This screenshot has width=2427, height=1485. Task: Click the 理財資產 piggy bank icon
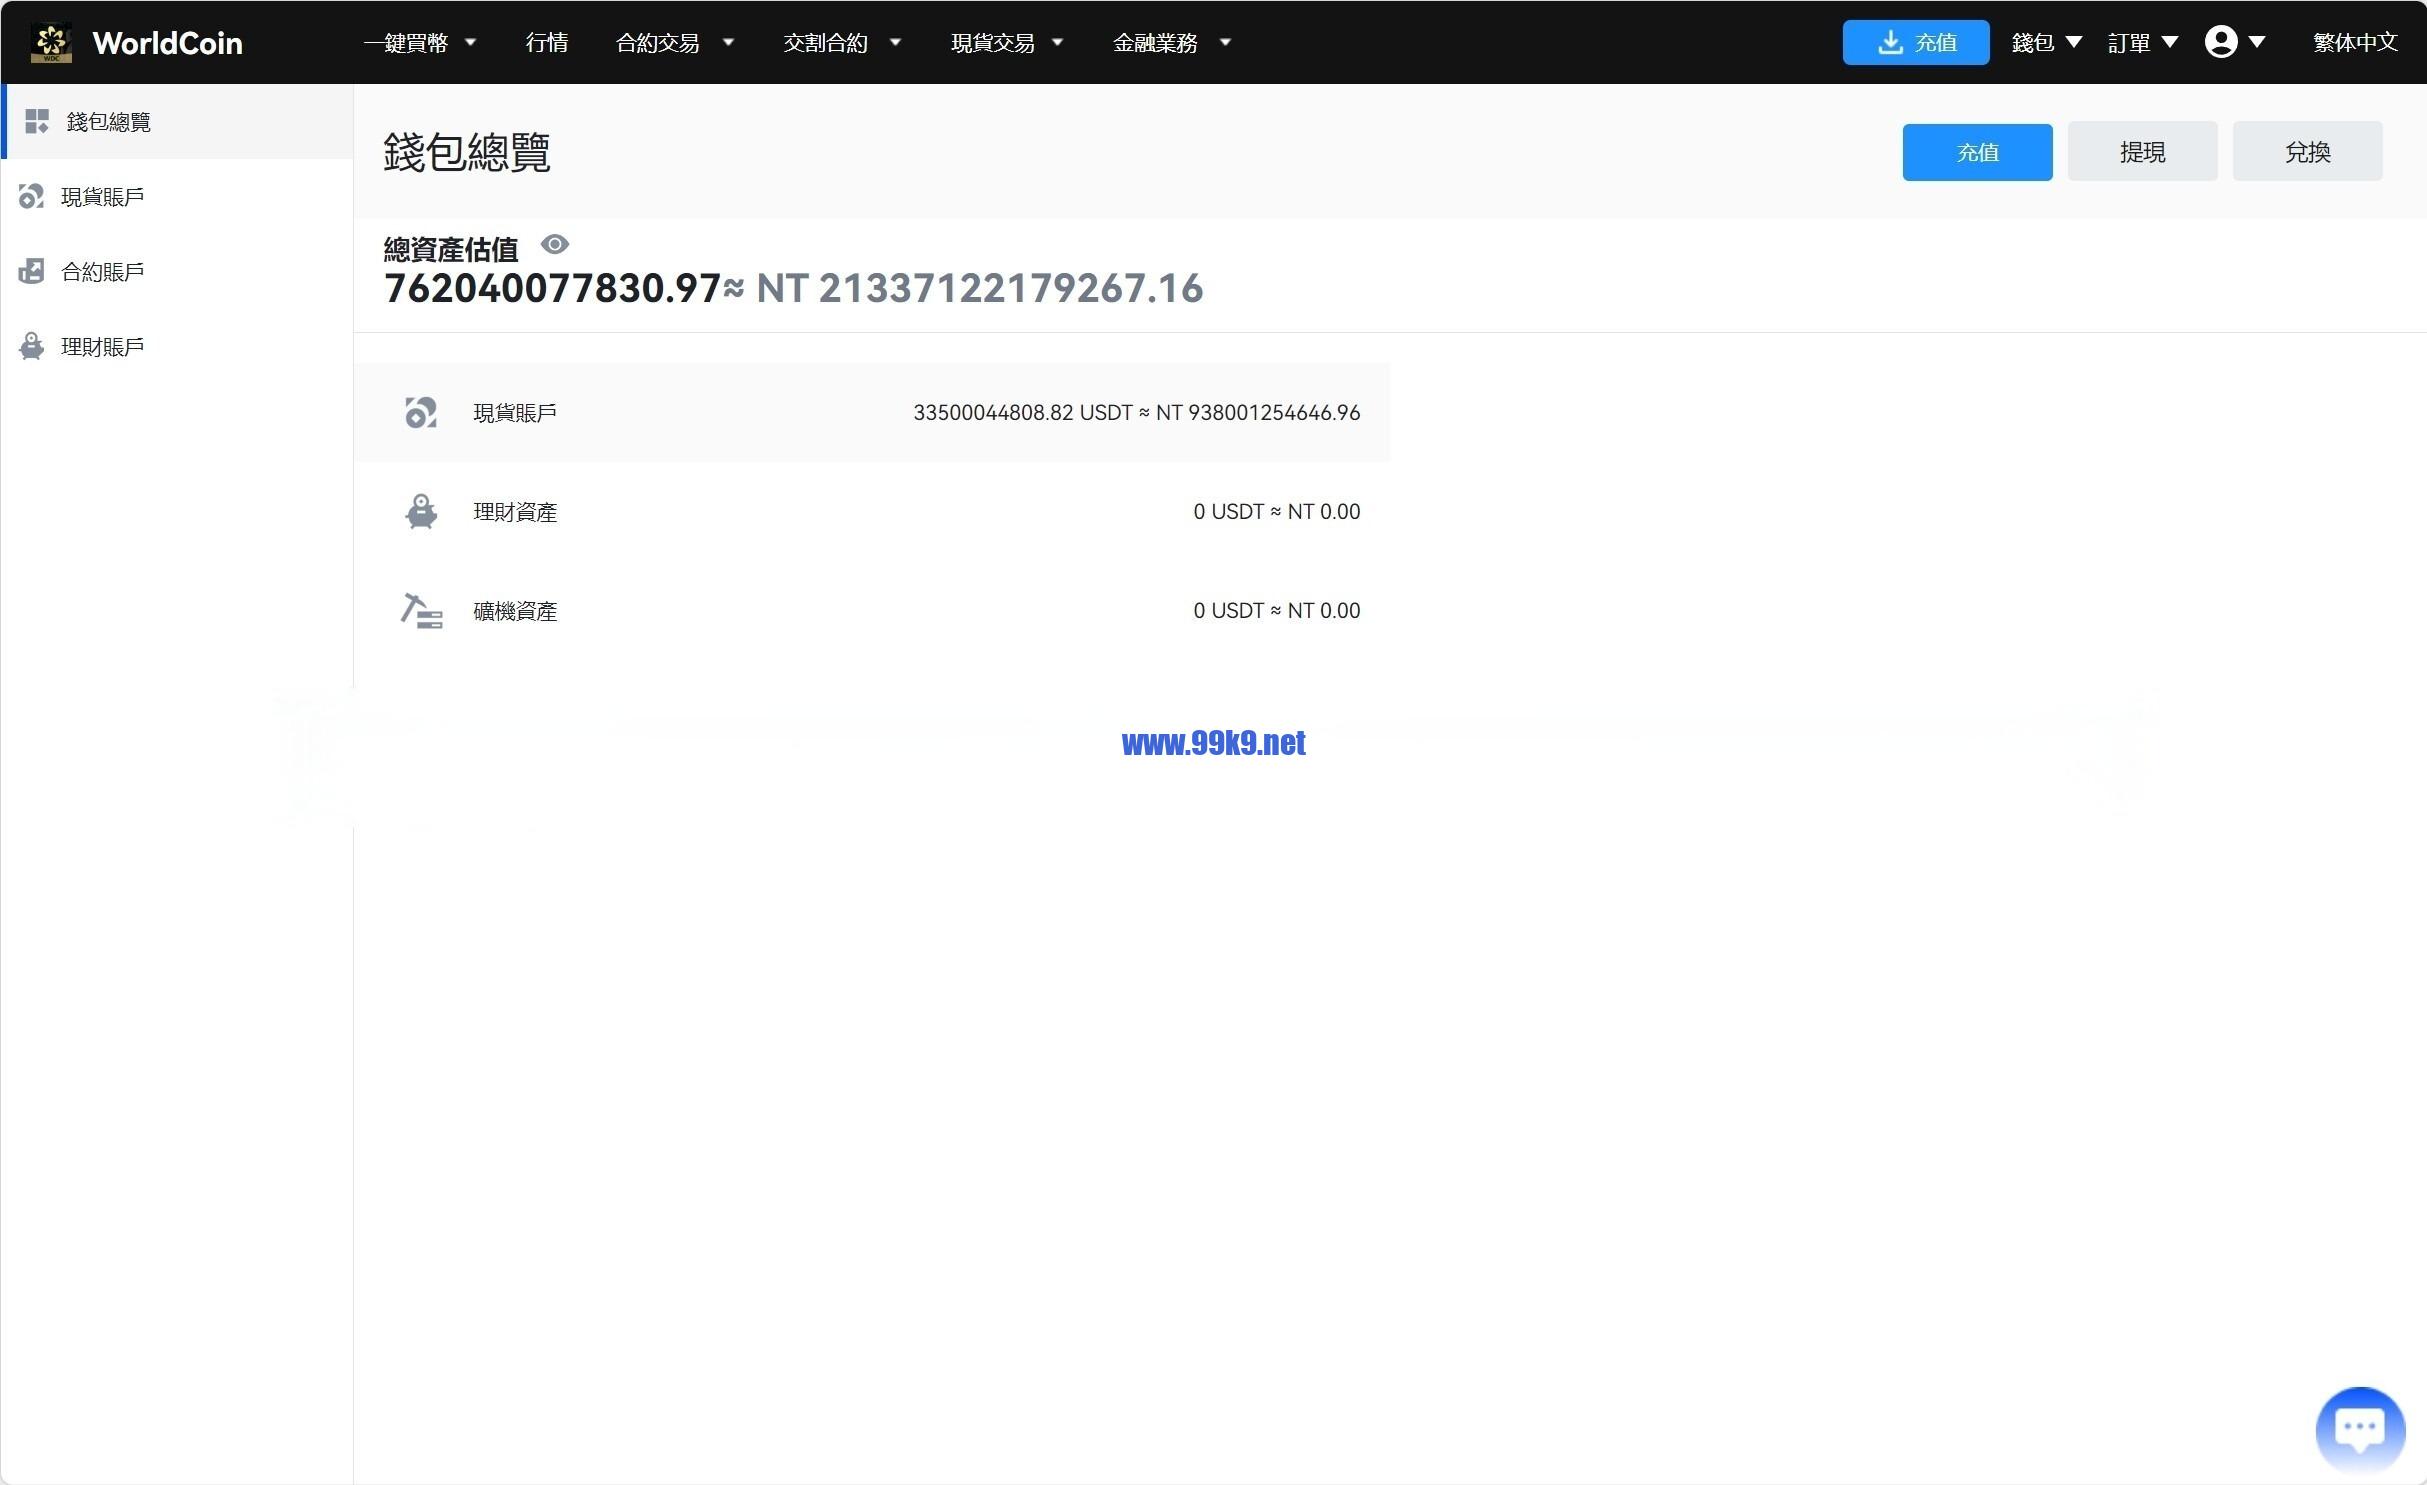[x=421, y=511]
